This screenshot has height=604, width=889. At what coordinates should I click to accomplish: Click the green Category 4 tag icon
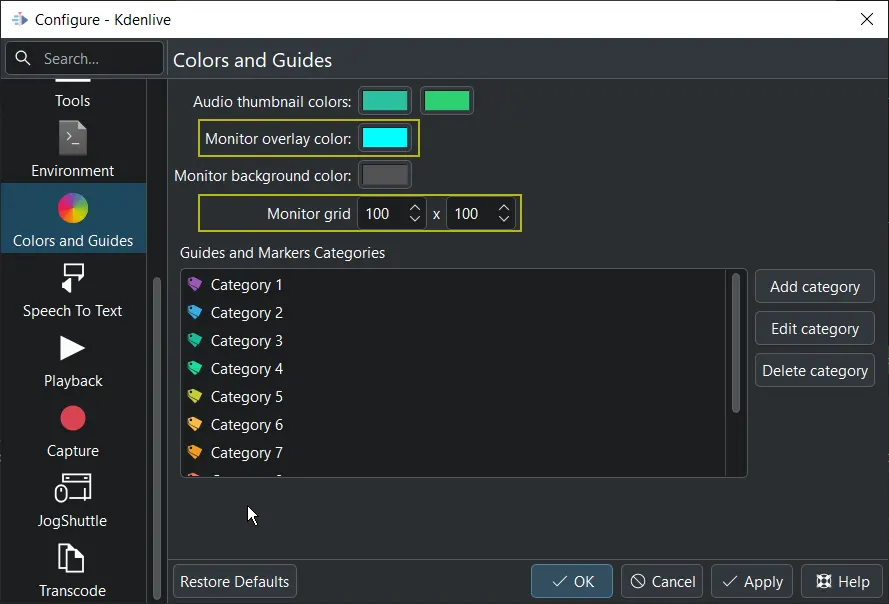coord(194,368)
